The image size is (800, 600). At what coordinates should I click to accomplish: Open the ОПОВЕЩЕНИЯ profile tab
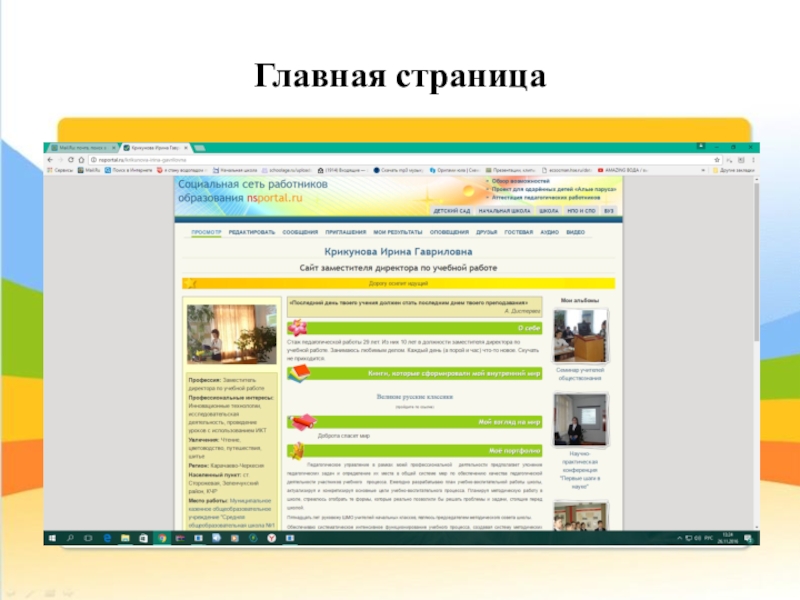click(449, 232)
